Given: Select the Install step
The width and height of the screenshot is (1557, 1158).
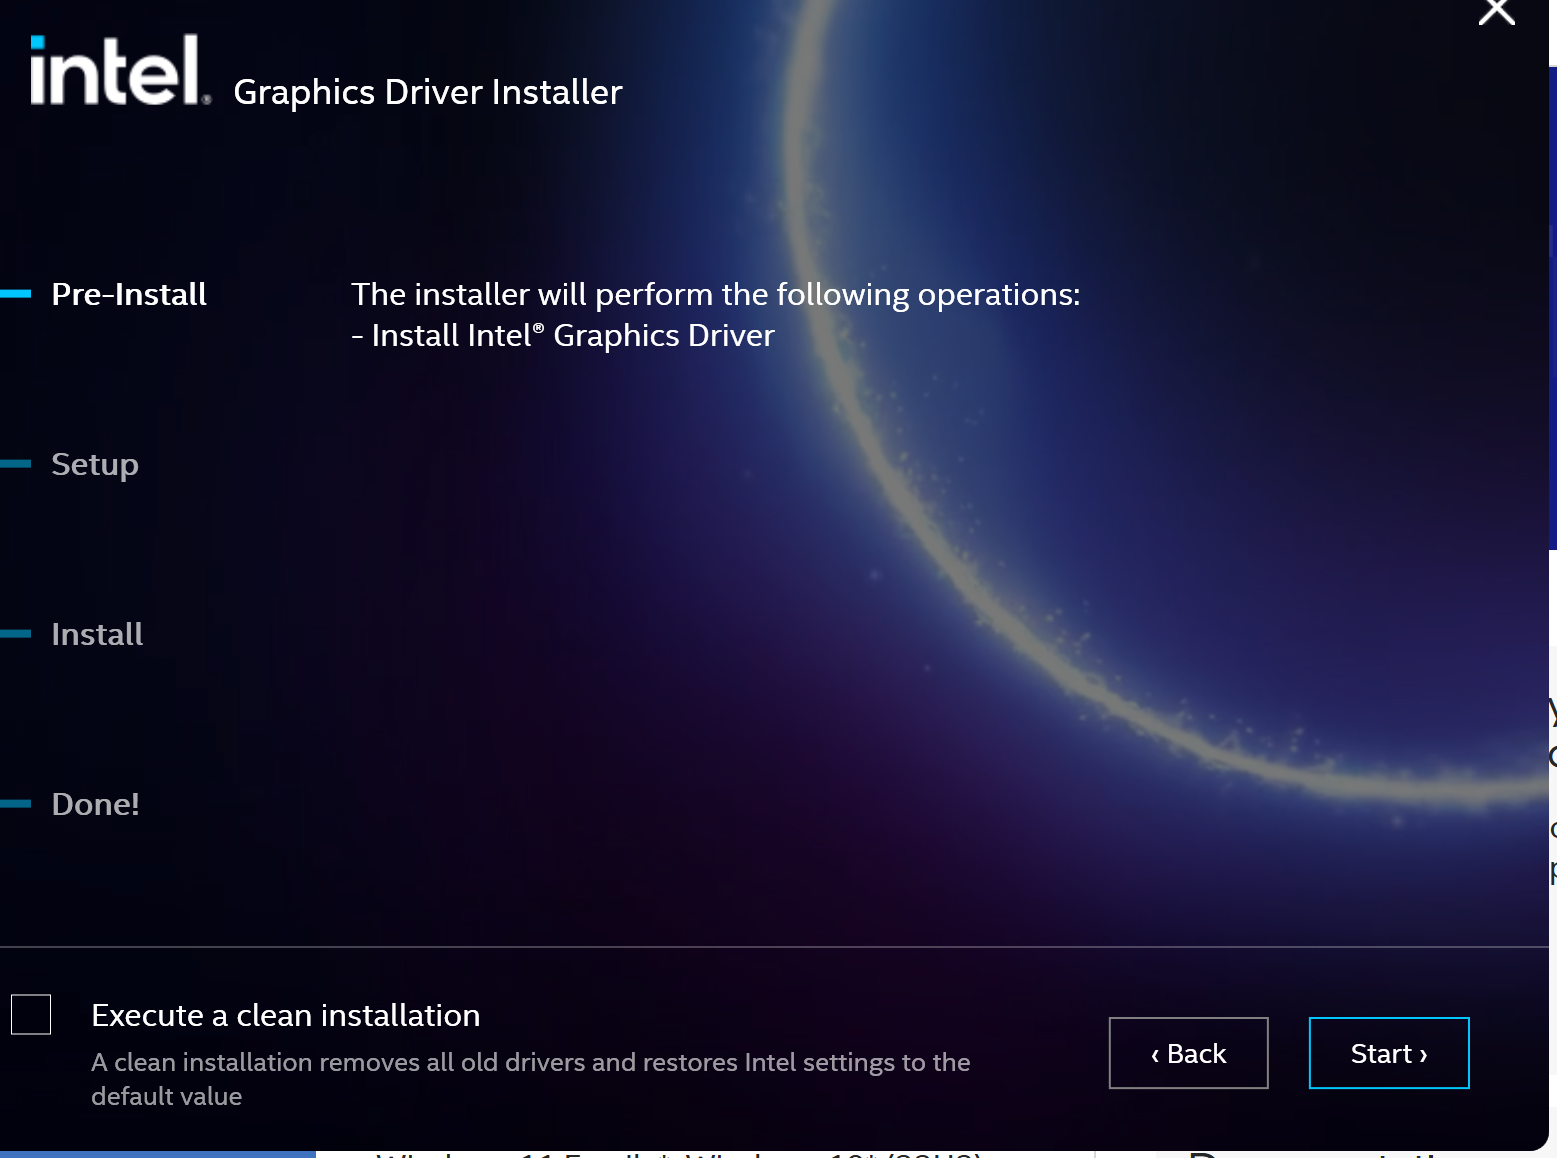Looking at the screenshot, I should [x=97, y=634].
